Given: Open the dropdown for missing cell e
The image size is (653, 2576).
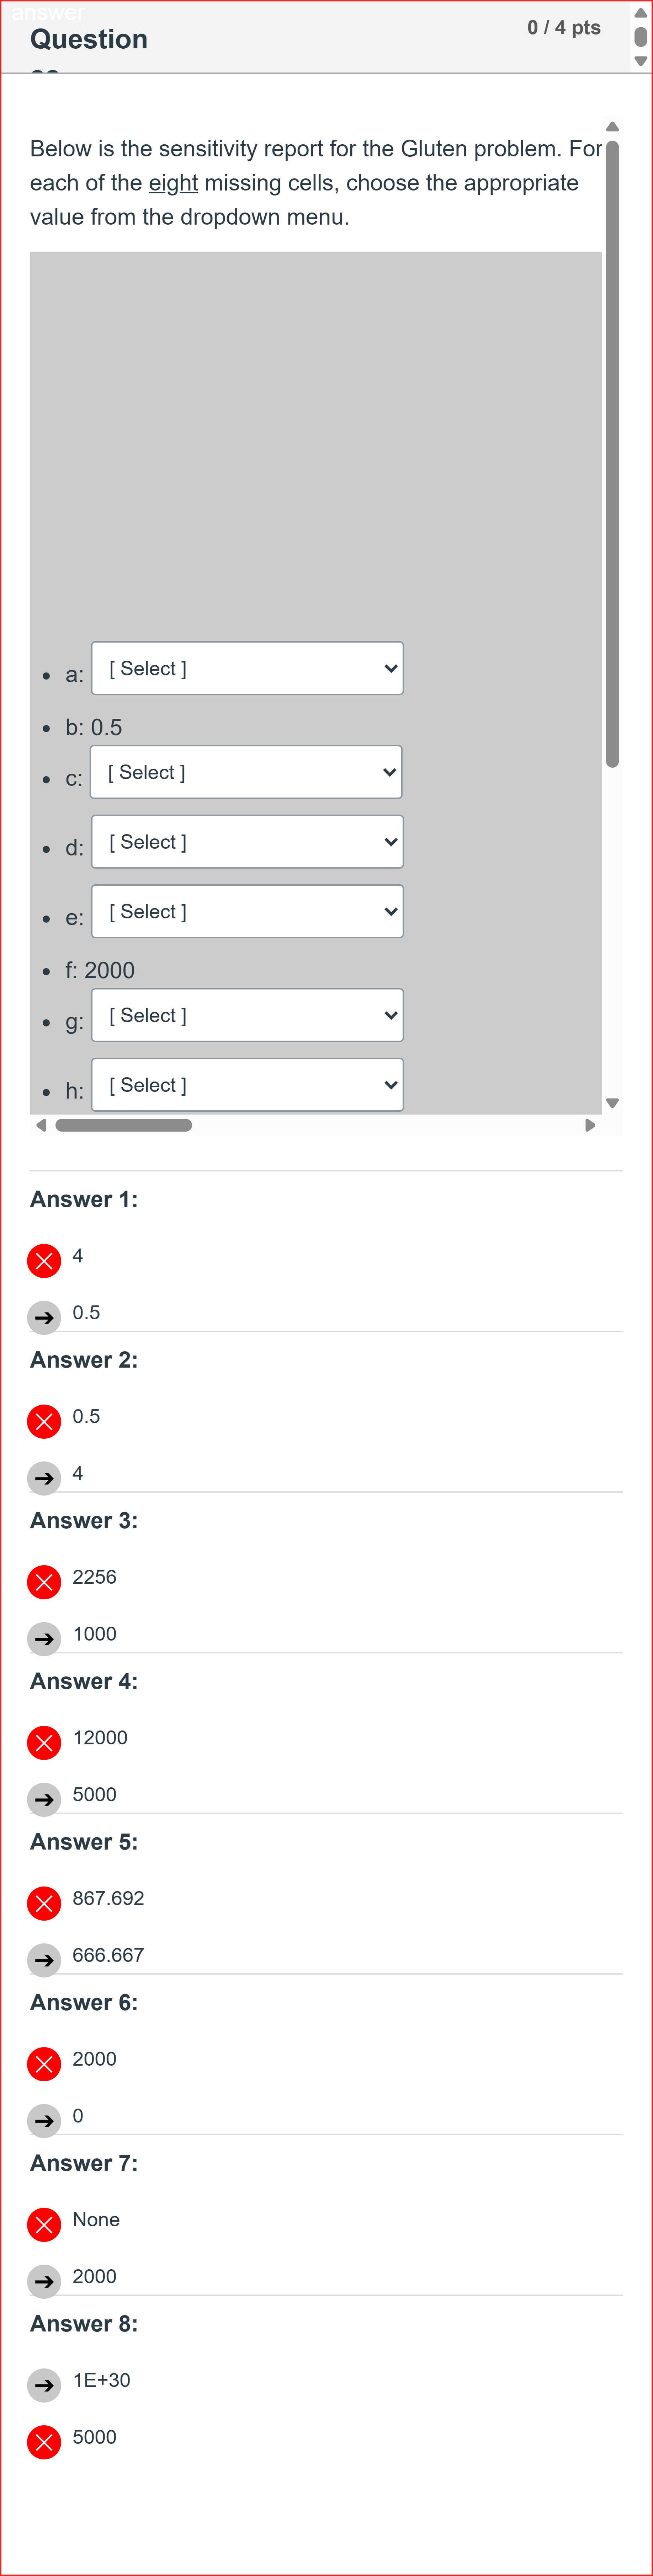Looking at the screenshot, I should 247,911.
